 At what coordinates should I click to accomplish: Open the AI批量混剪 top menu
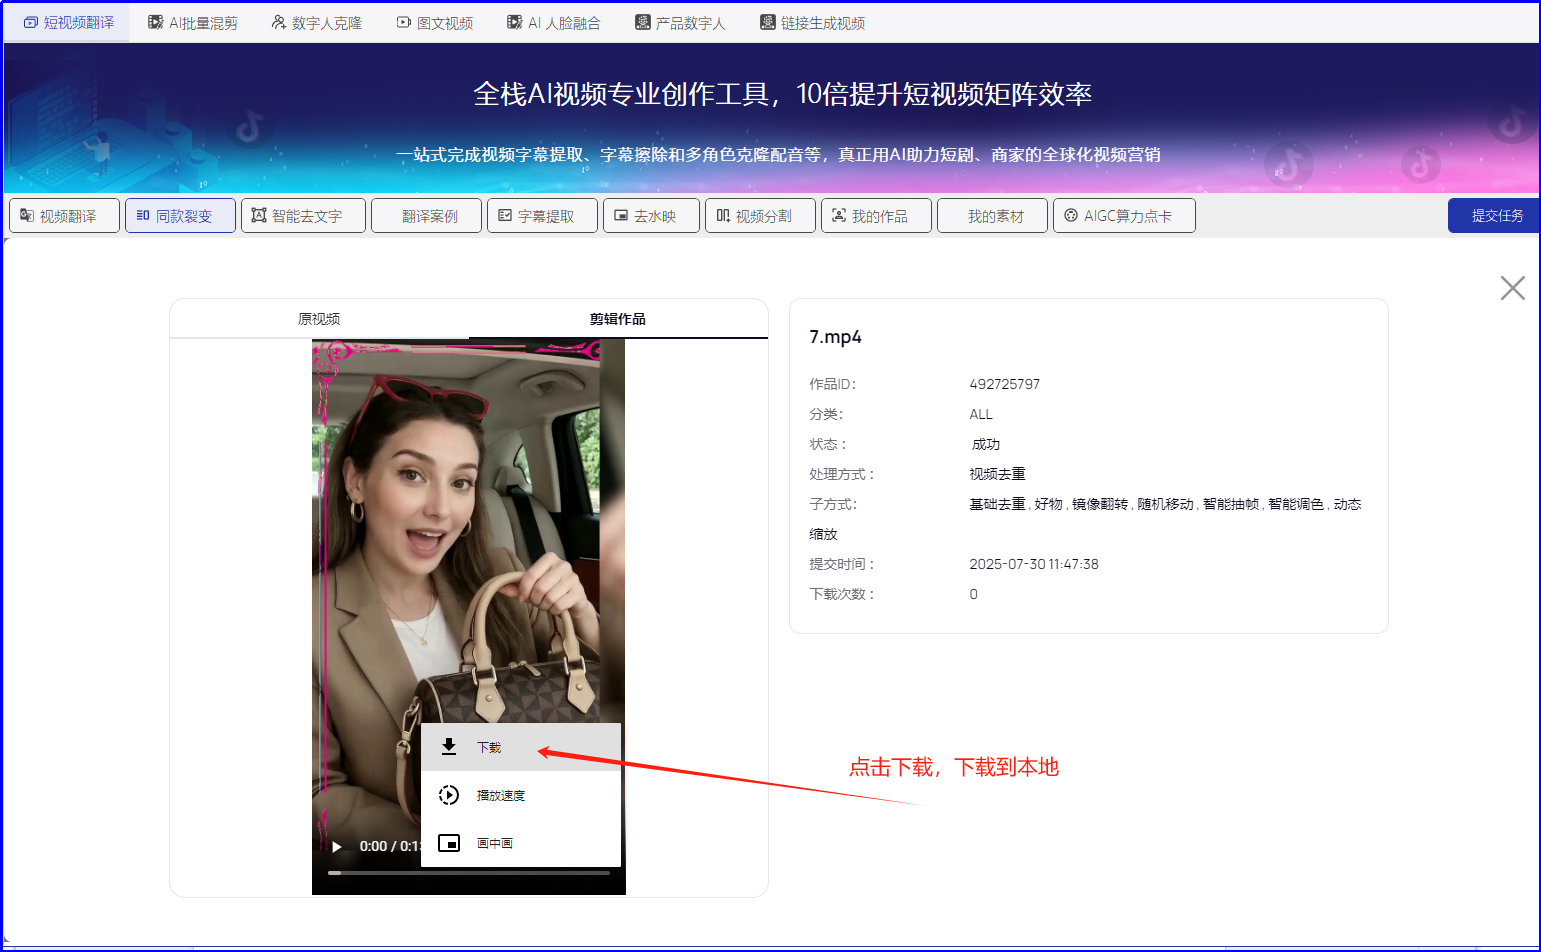pyautogui.click(x=193, y=23)
